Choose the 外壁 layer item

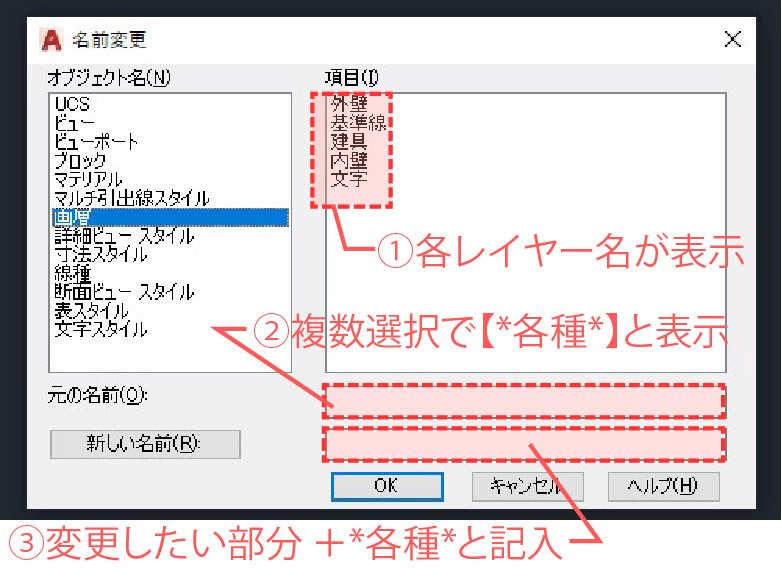(349, 105)
